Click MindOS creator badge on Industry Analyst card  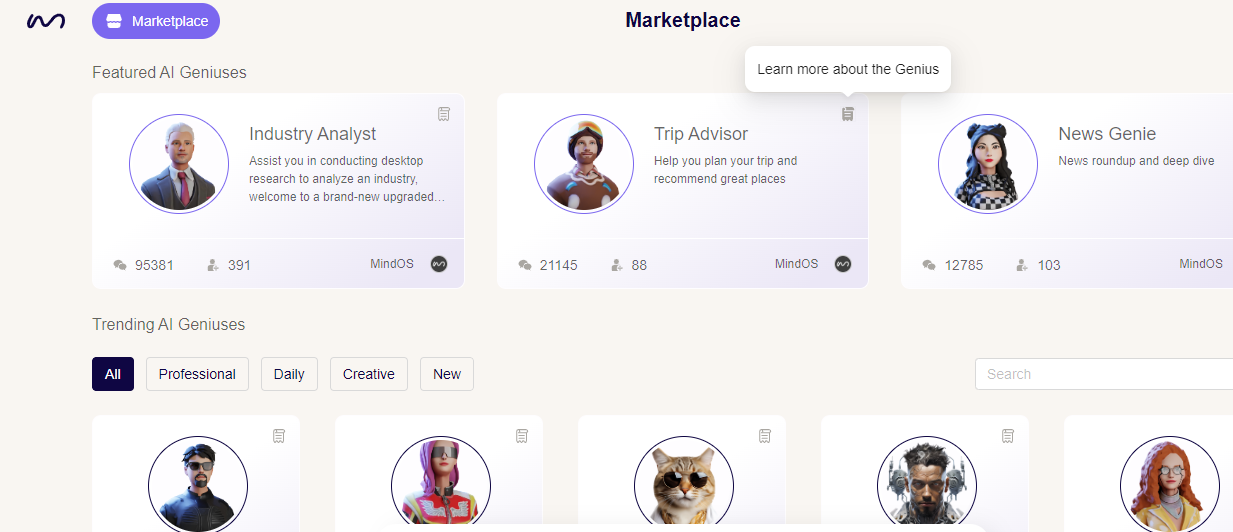439,264
